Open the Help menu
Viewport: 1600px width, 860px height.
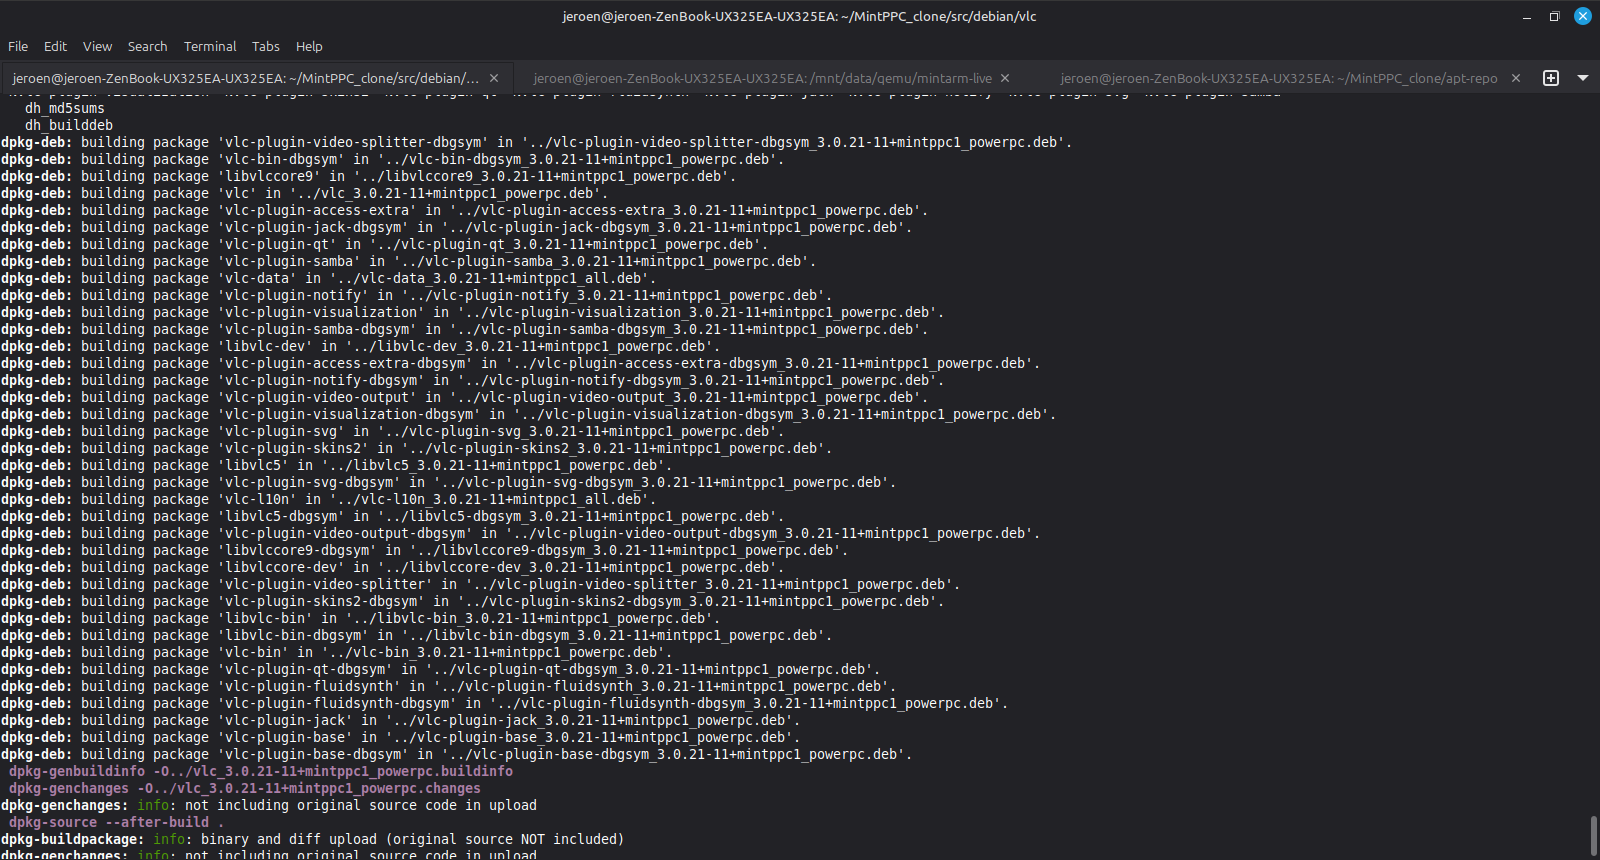tap(309, 46)
